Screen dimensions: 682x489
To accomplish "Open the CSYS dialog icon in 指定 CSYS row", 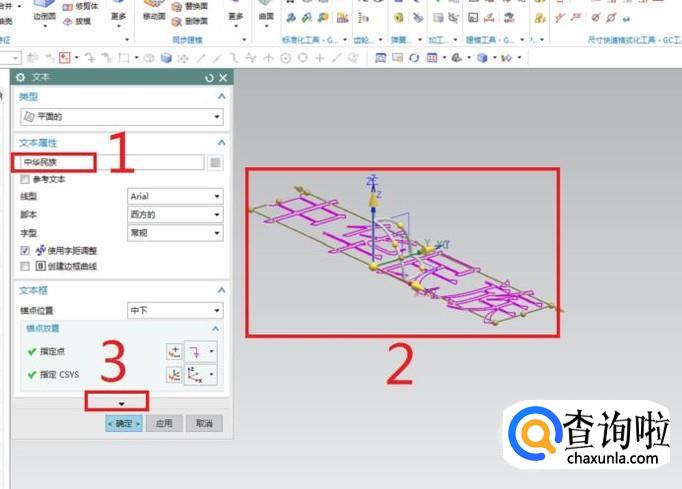I will [174, 375].
